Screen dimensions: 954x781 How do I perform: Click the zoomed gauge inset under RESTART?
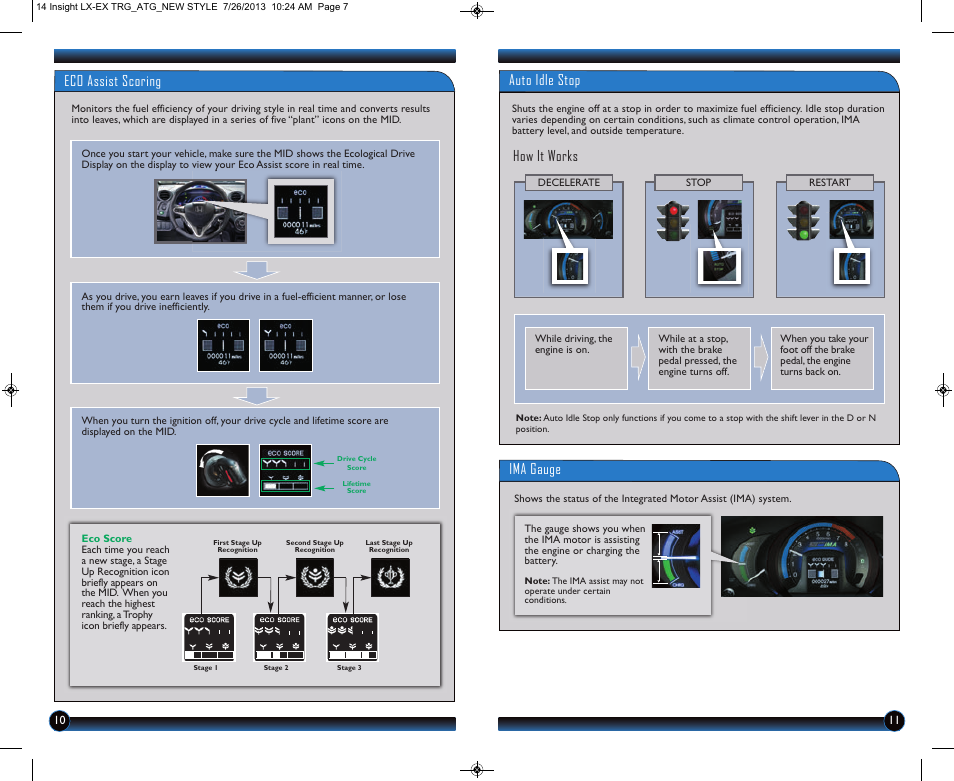851,266
